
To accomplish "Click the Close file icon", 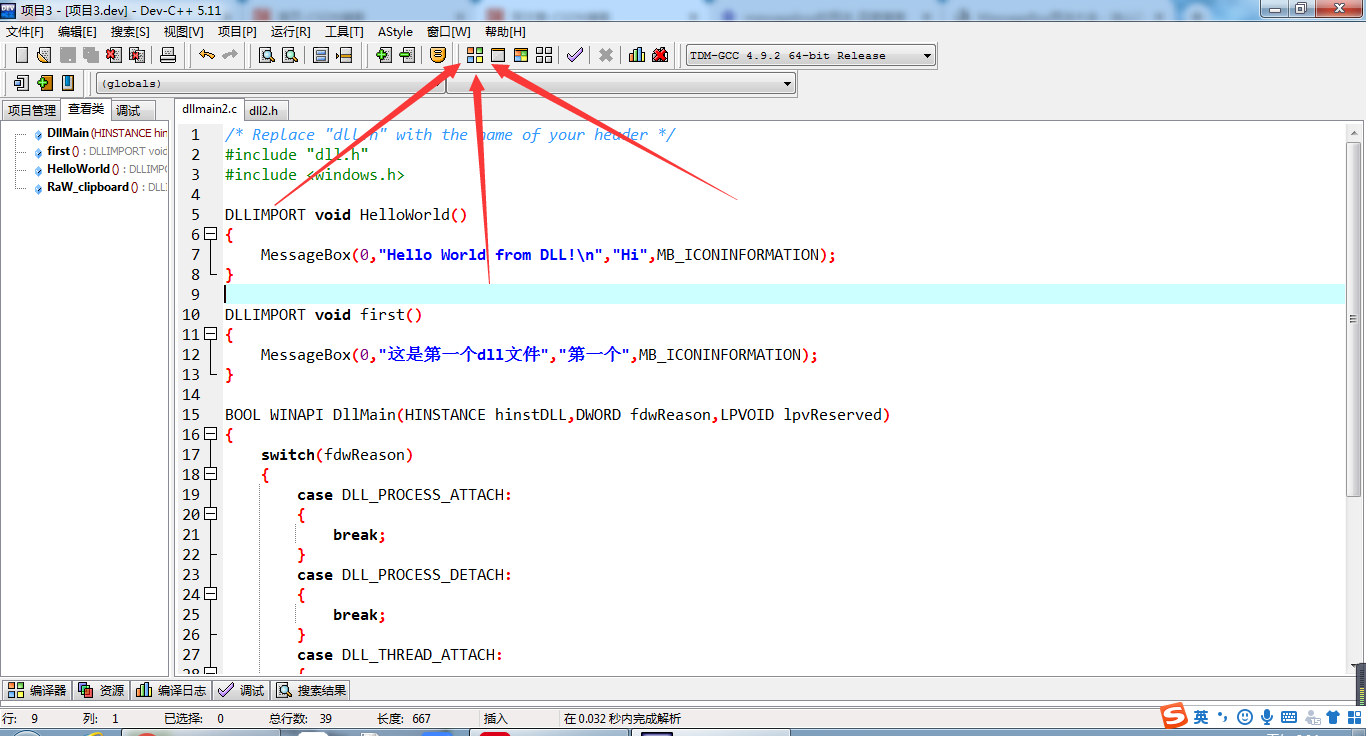I will (113, 55).
